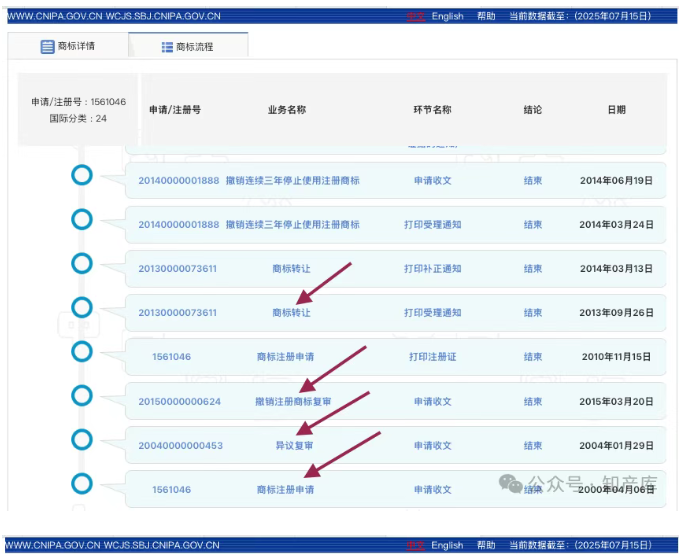This screenshot has height=554, width=682.
Task: Click the 商标详情 tab document icon
Action: point(47,47)
